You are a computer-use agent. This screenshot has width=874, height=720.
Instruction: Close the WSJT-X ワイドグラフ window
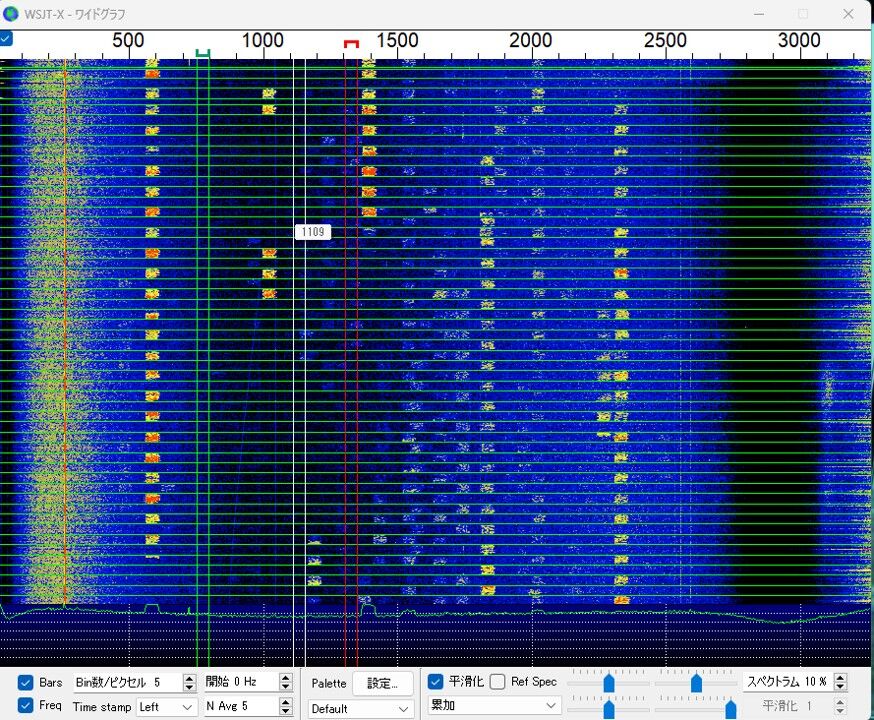(x=848, y=13)
